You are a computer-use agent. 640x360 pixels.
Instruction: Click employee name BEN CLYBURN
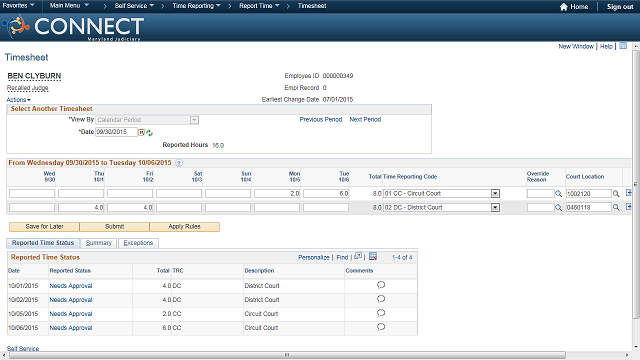tap(34, 76)
